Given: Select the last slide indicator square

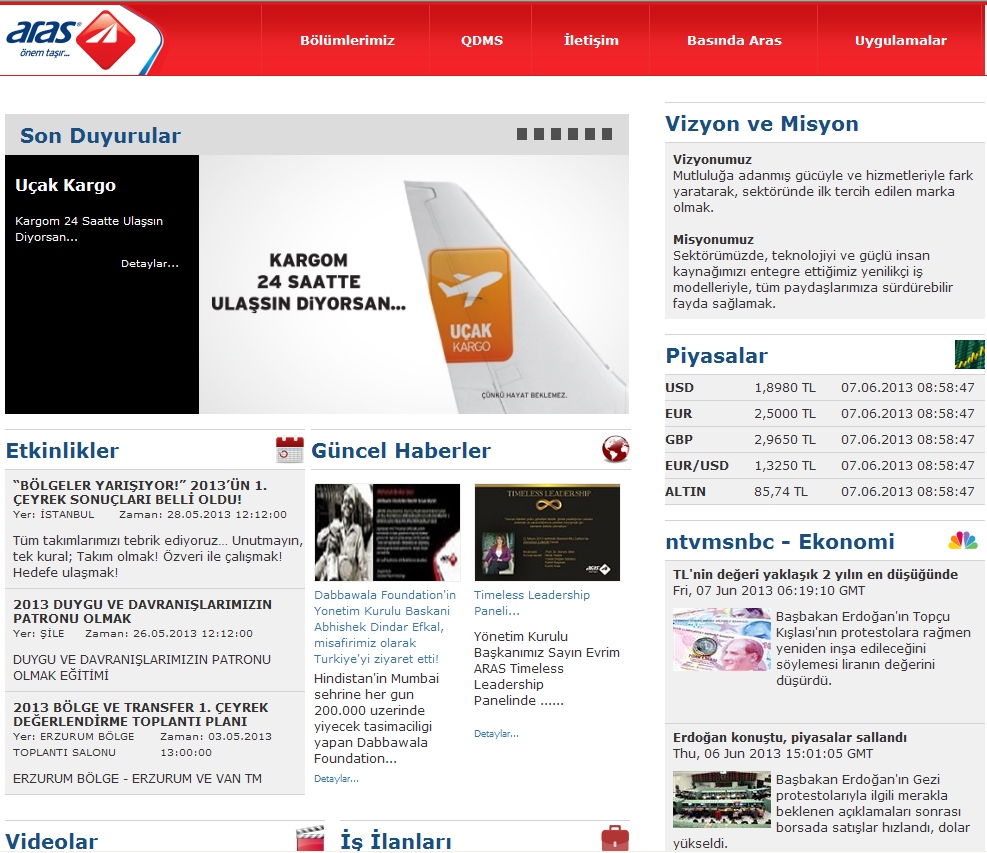Looking at the screenshot, I should click(607, 134).
